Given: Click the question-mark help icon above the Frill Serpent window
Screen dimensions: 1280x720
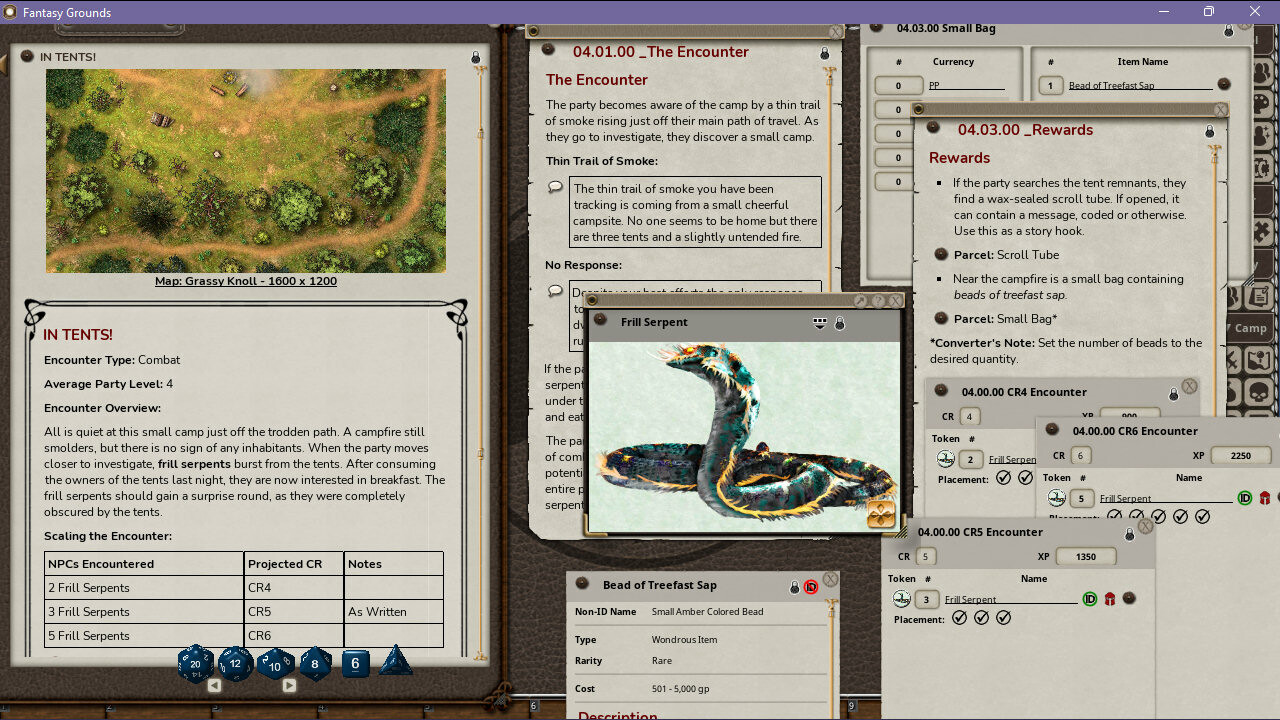Looking at the screenshot, I should coord(878,300).
